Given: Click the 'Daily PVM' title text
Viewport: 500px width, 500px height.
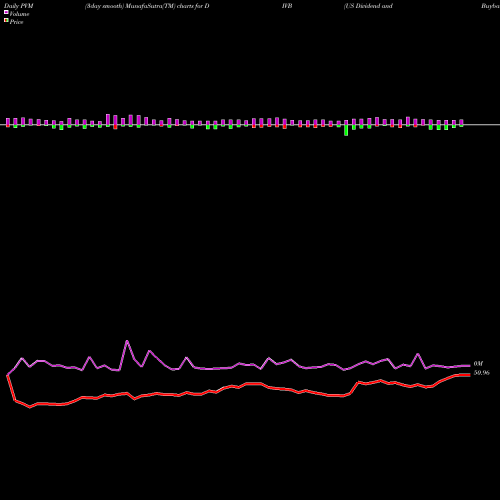Looking at the screenshot, I should (x=19, y=6).
